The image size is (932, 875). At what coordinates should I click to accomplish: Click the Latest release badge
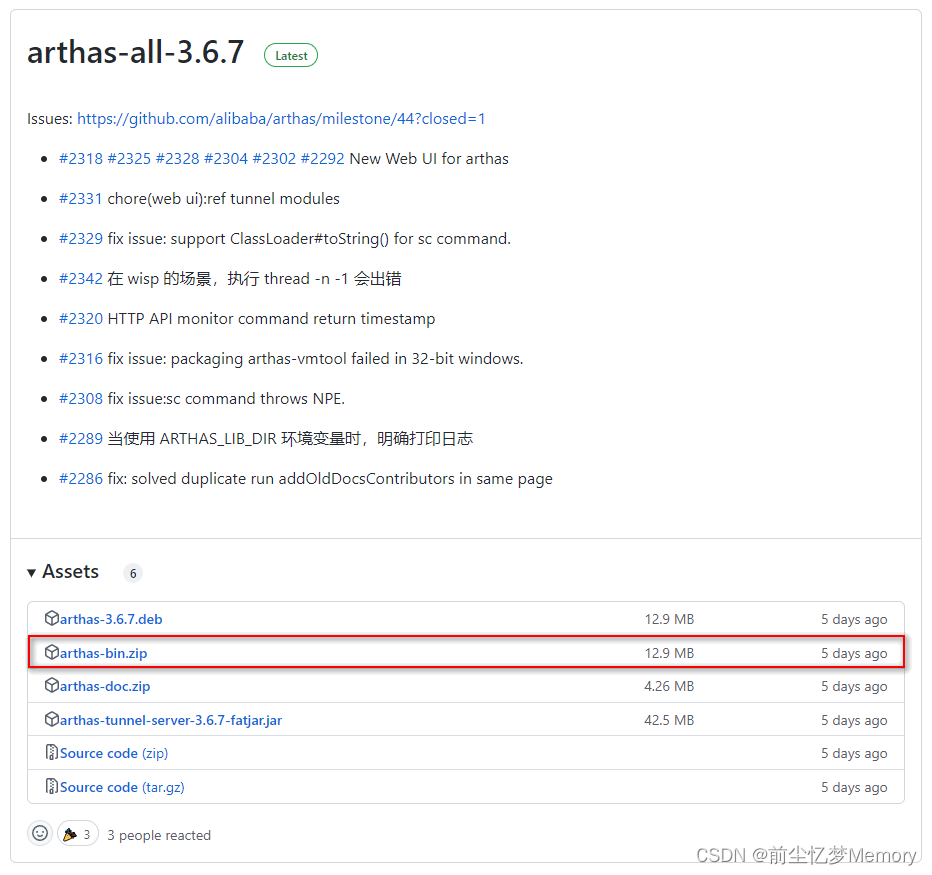tap(291, 55)
